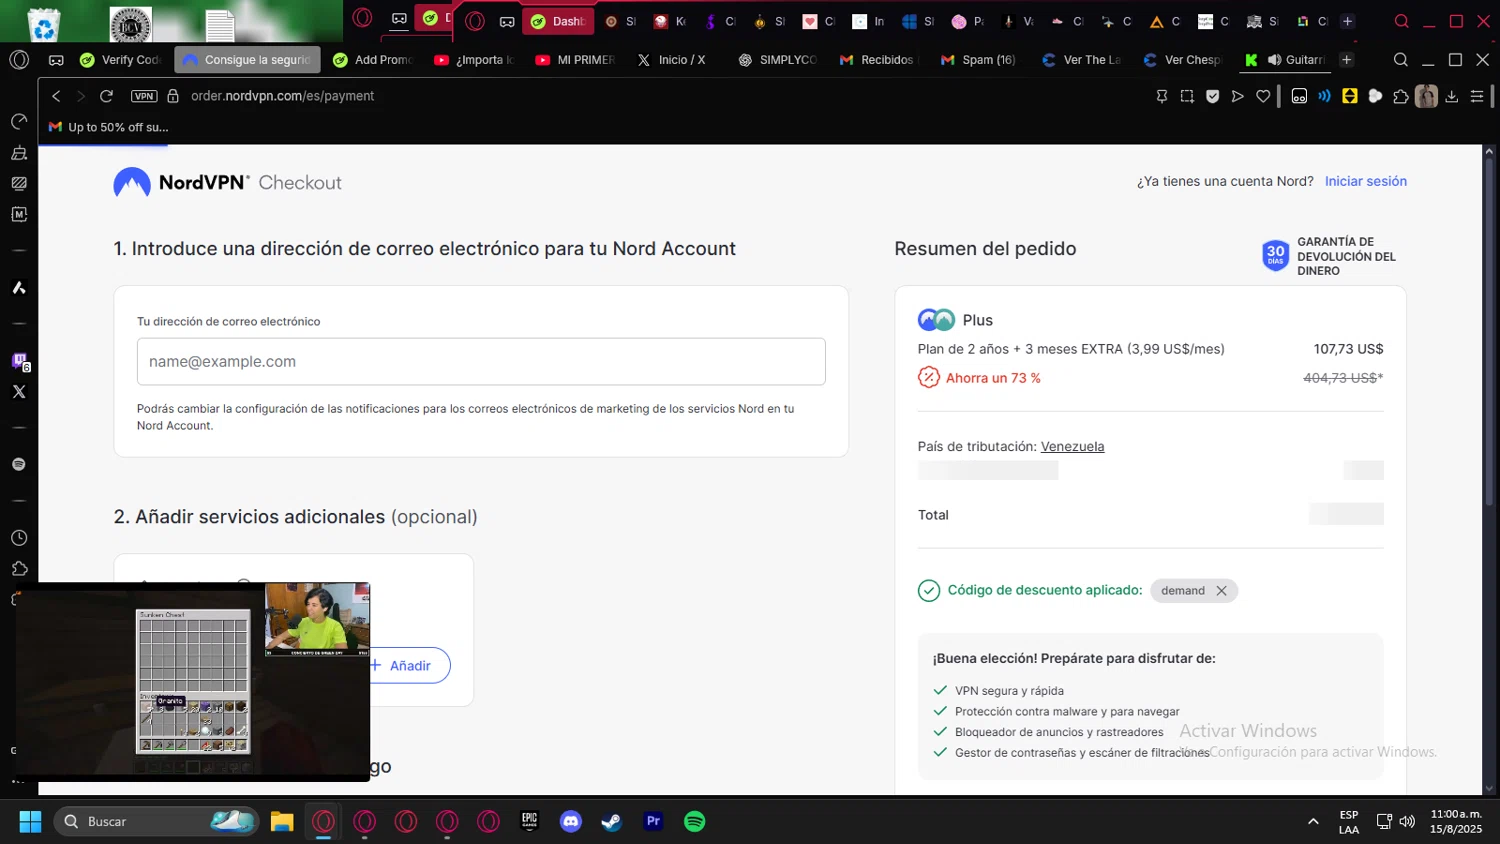Screen dimensions: 1500x844
Task: Switch to the Add Promo tab
Action: click(x=373, y=60)
